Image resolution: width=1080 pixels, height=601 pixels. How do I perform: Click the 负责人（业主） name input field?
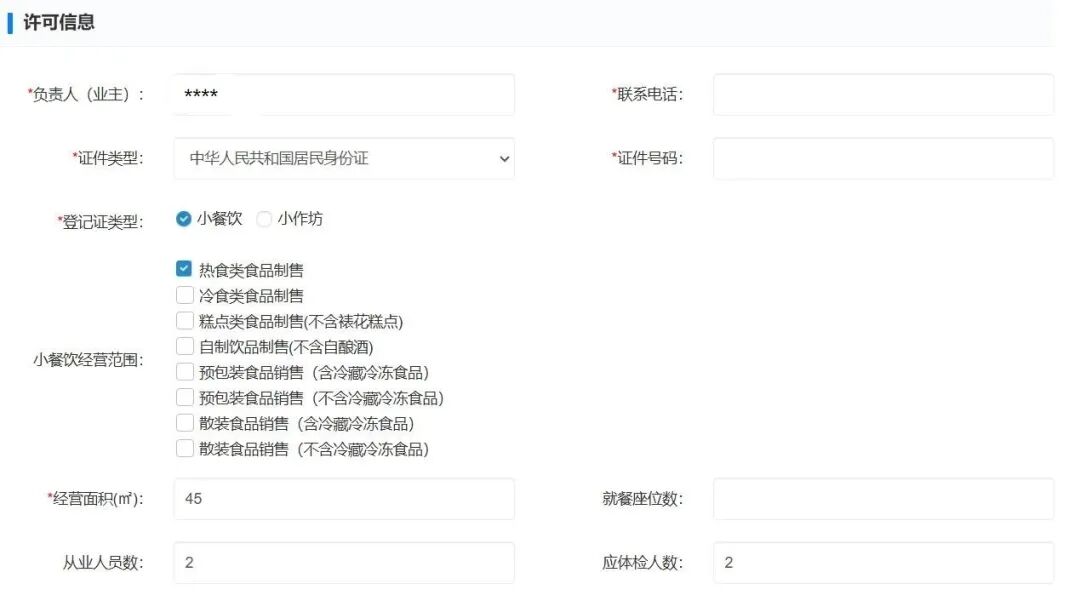pos(343,95)
